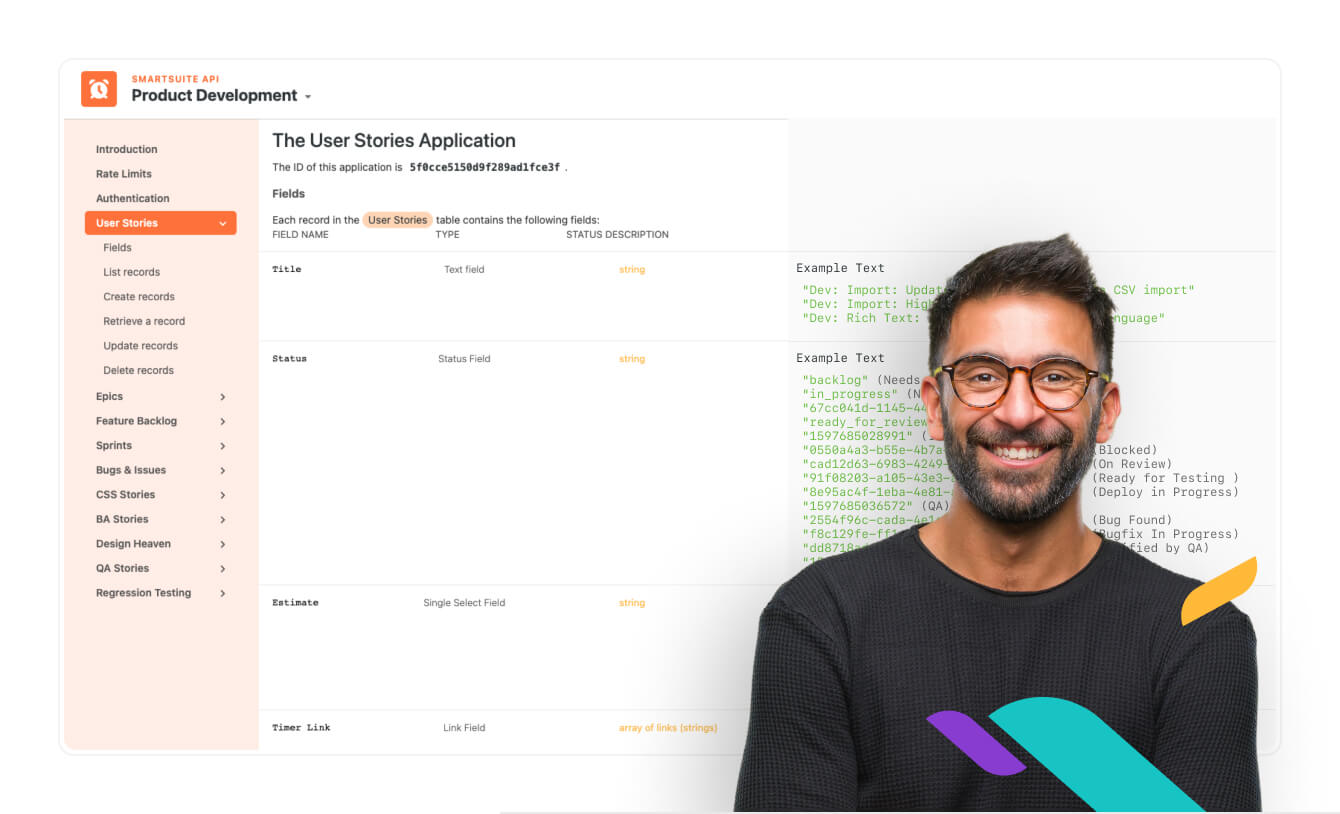Select the Design Heaven sidebar label
Viewport: 1340px width, 814px height.
click(x=133, y=544)
